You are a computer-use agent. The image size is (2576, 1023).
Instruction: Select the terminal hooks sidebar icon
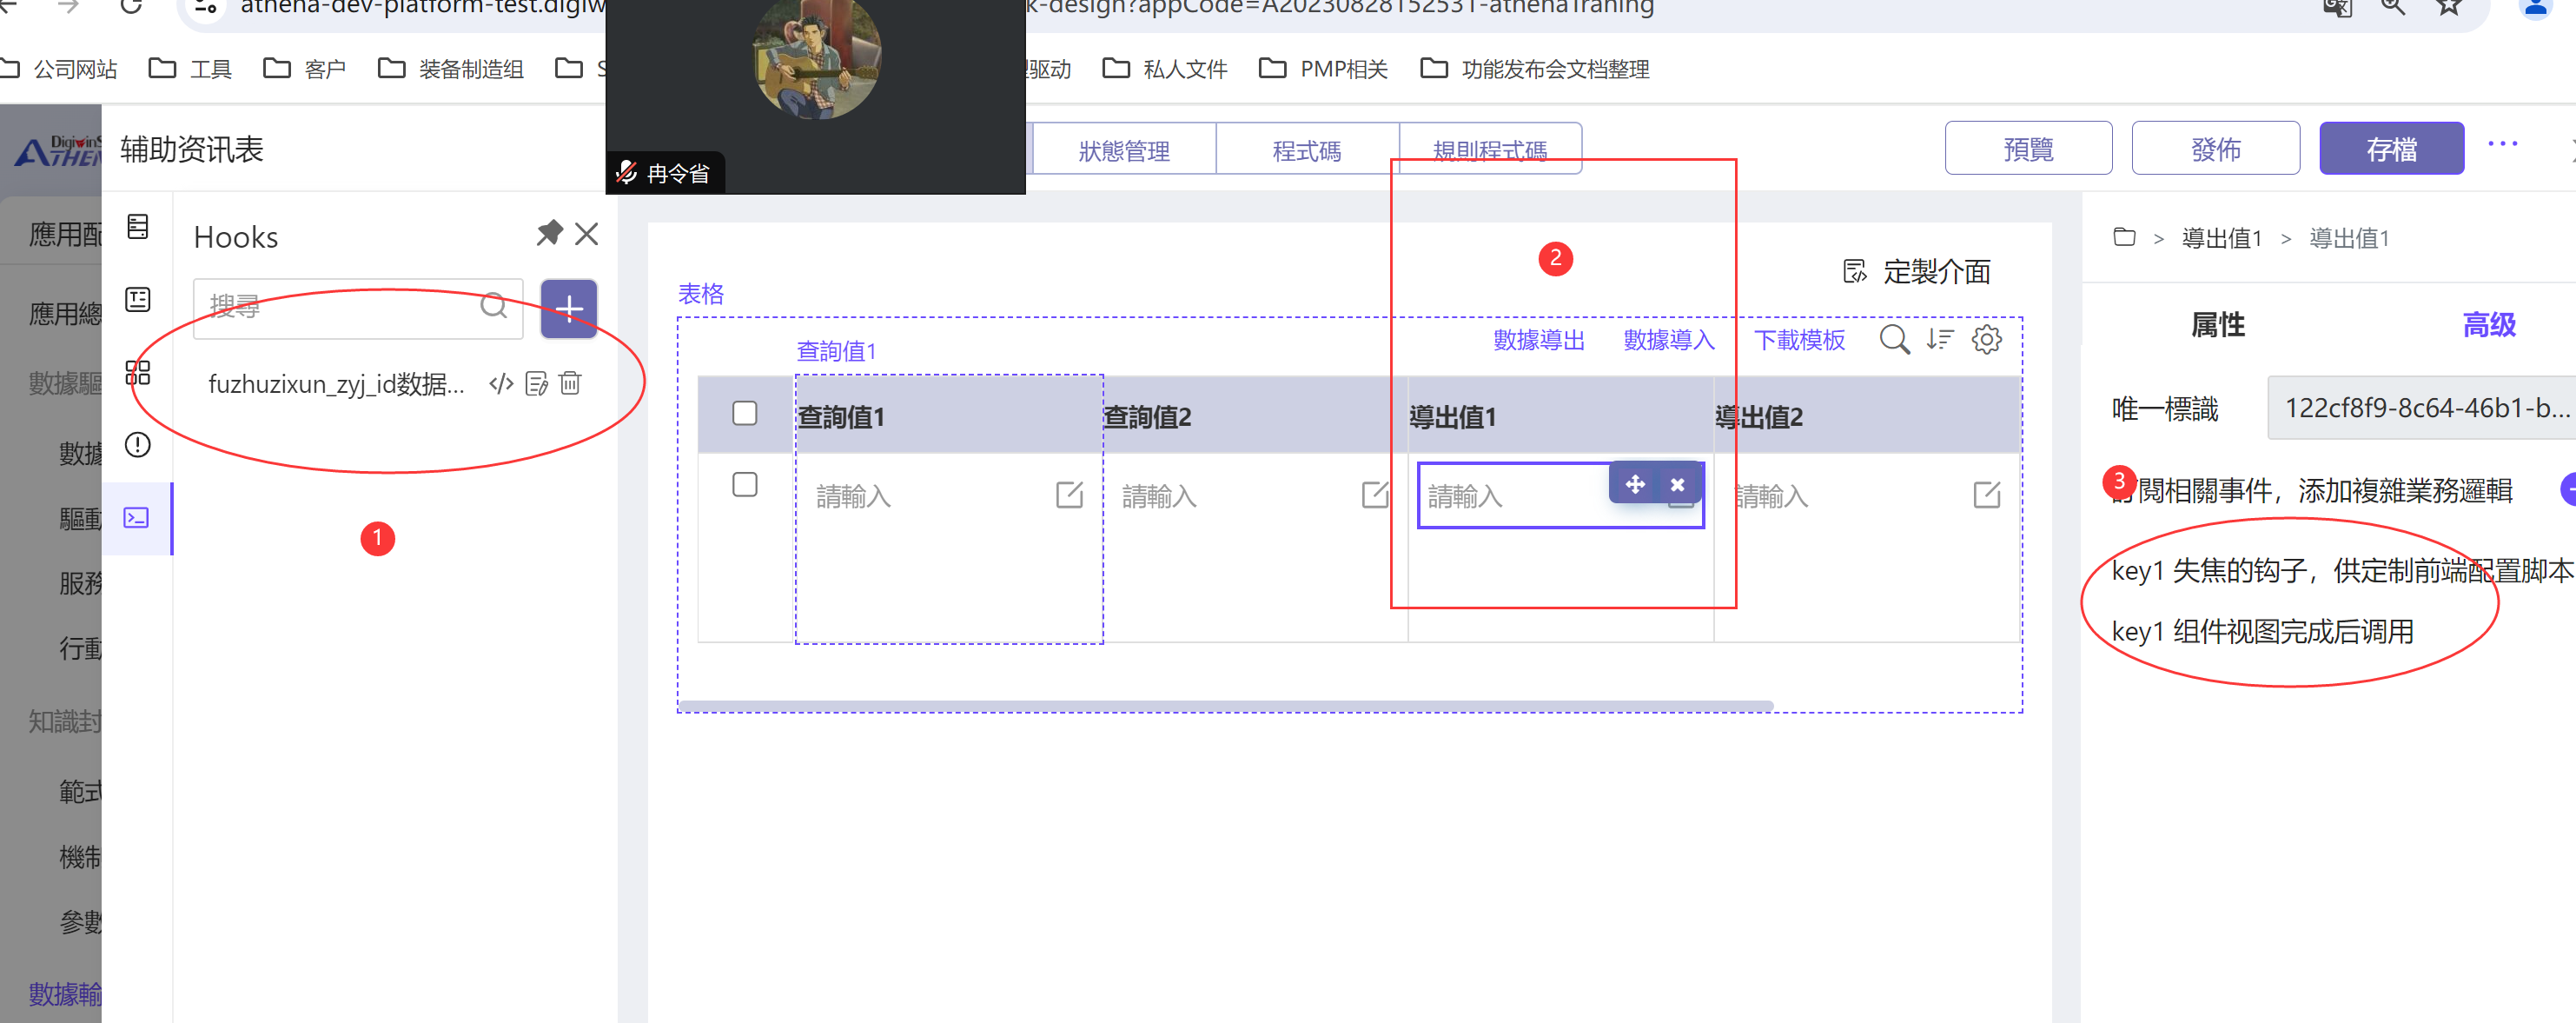(x=137, y=518)
